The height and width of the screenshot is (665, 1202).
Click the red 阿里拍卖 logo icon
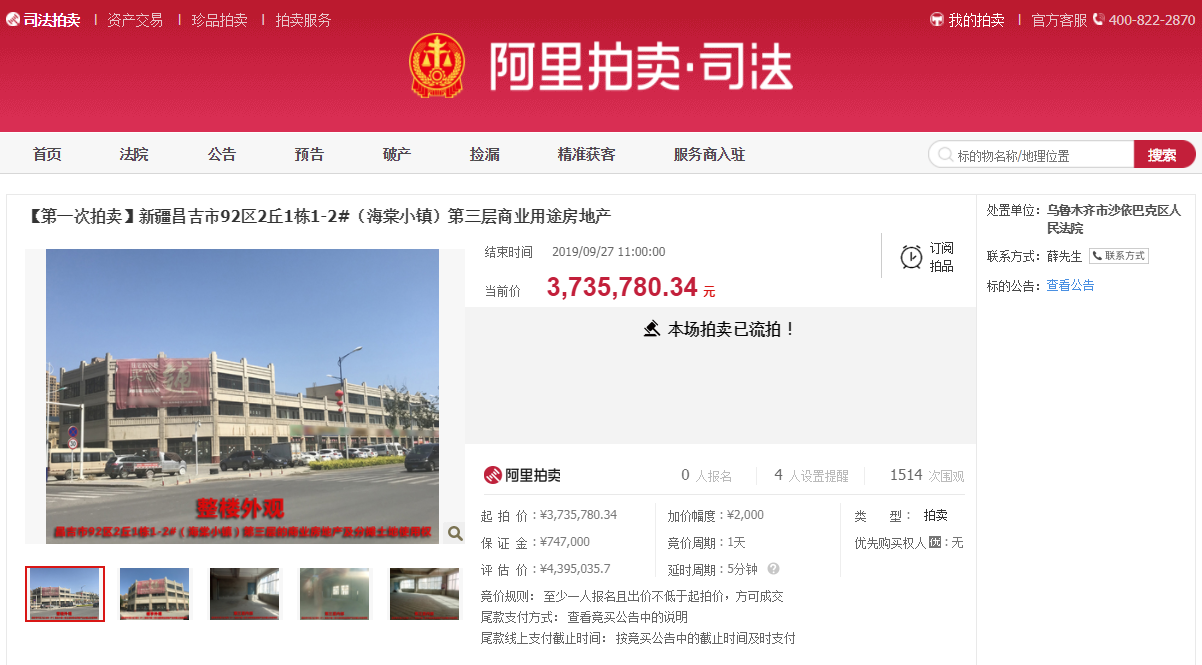(492, 475)
